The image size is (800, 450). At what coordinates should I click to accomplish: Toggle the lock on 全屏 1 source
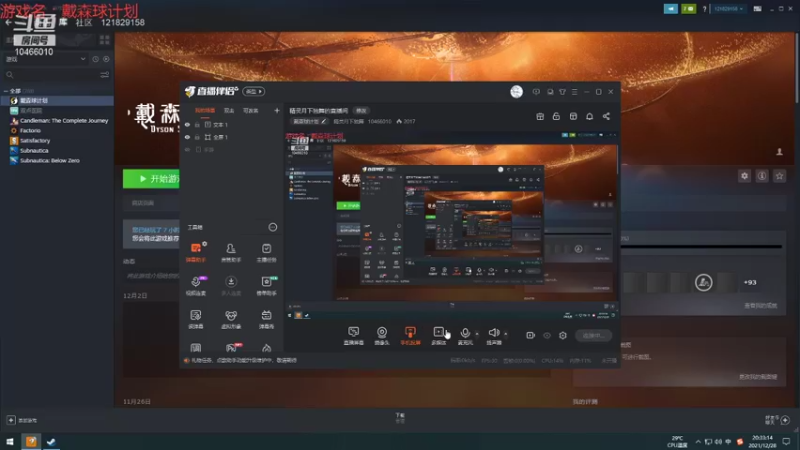coord(197,137)
